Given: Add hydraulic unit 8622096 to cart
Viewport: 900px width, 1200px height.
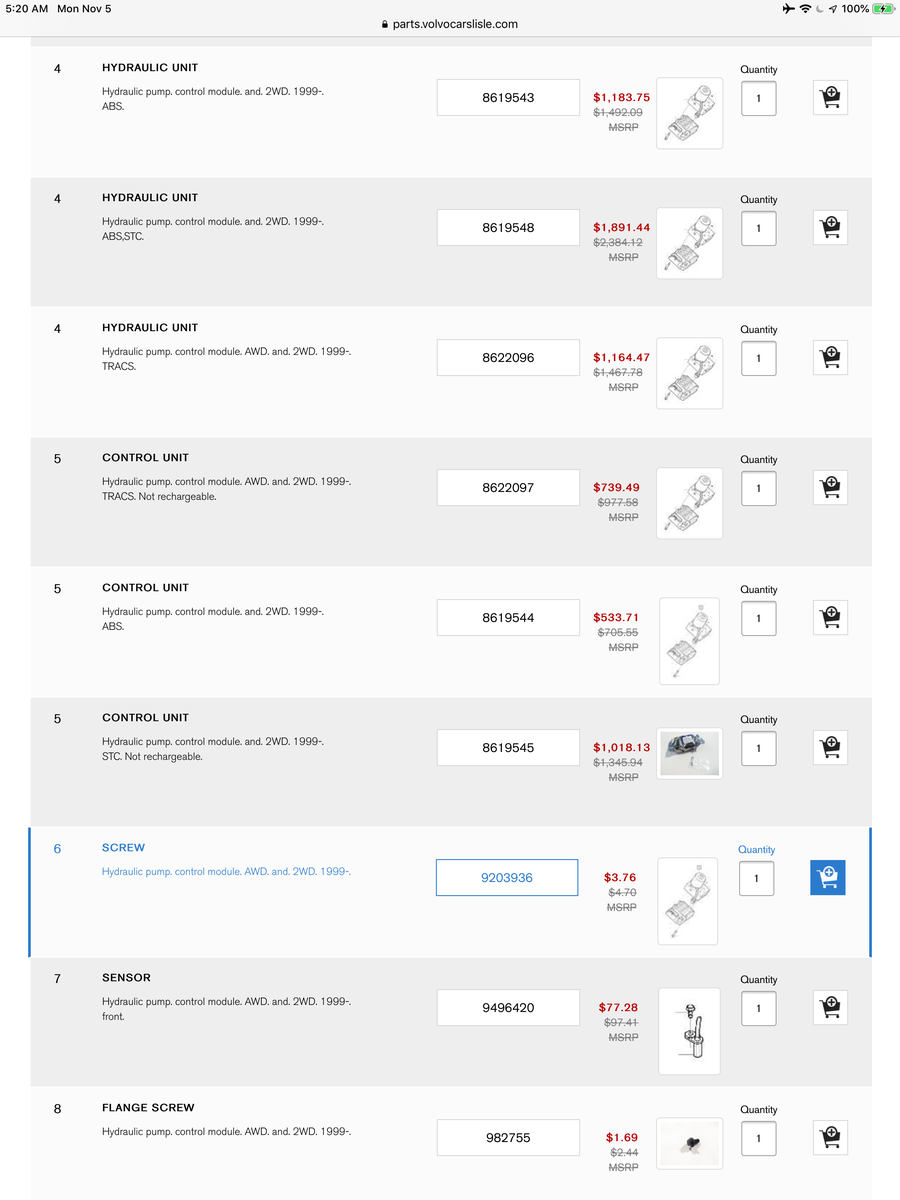Looking at the screenshot, I should click(x=830, y=358).
